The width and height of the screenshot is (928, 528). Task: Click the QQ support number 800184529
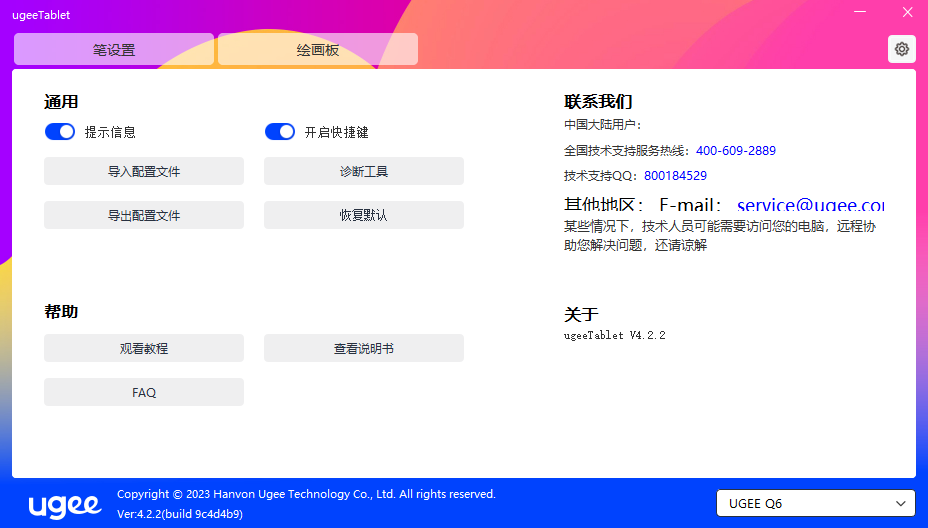click(x=675, y=175)
